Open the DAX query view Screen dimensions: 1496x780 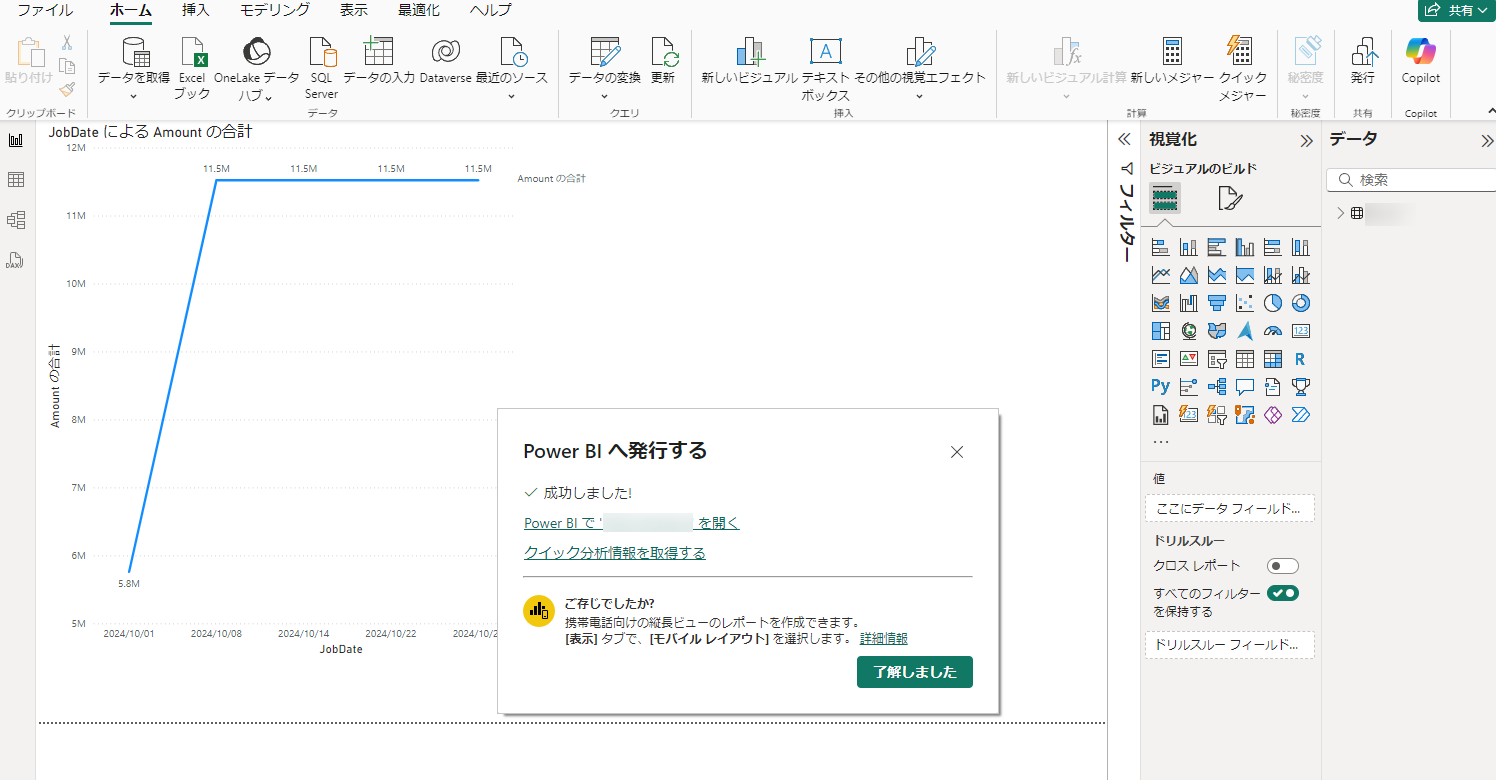[16, 260]
